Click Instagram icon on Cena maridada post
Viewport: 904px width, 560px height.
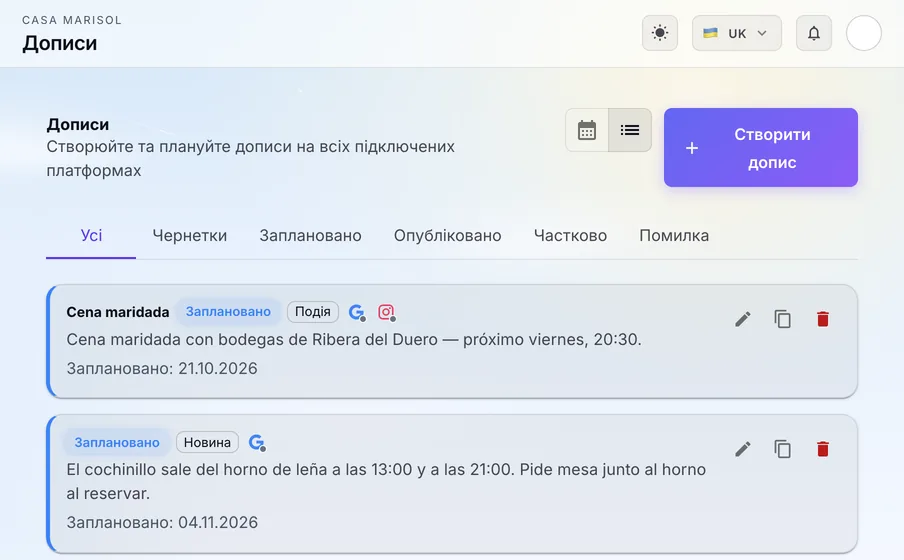click(386, 312)
